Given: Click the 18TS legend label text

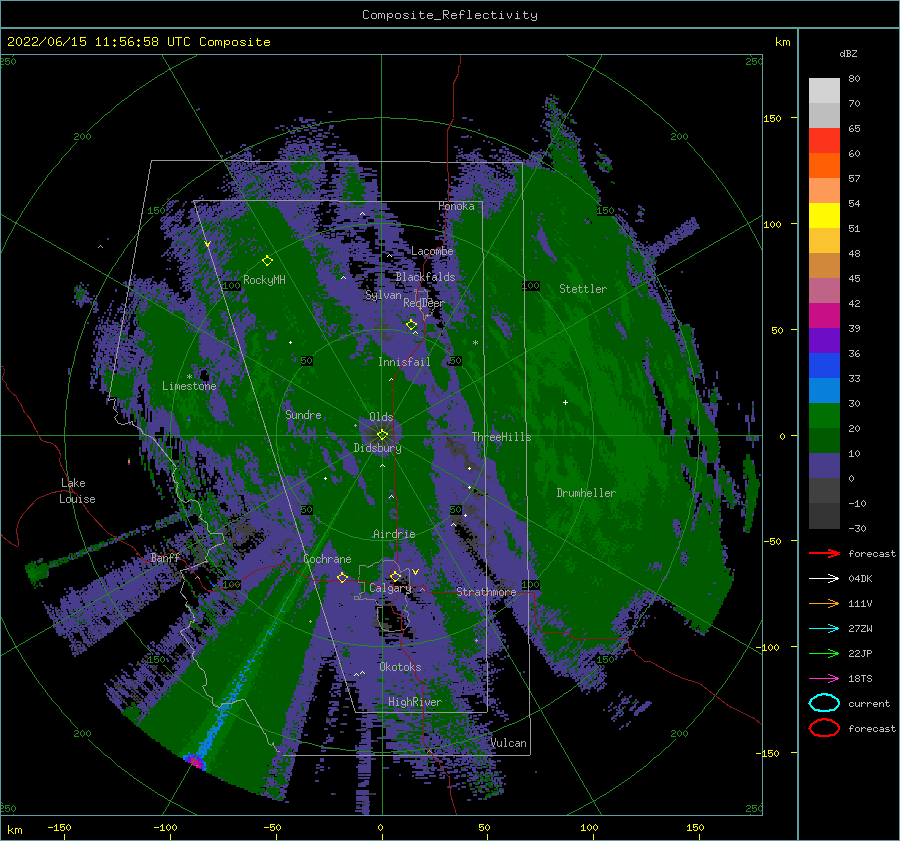Looking at the screenshot, I should pos(860,679).
